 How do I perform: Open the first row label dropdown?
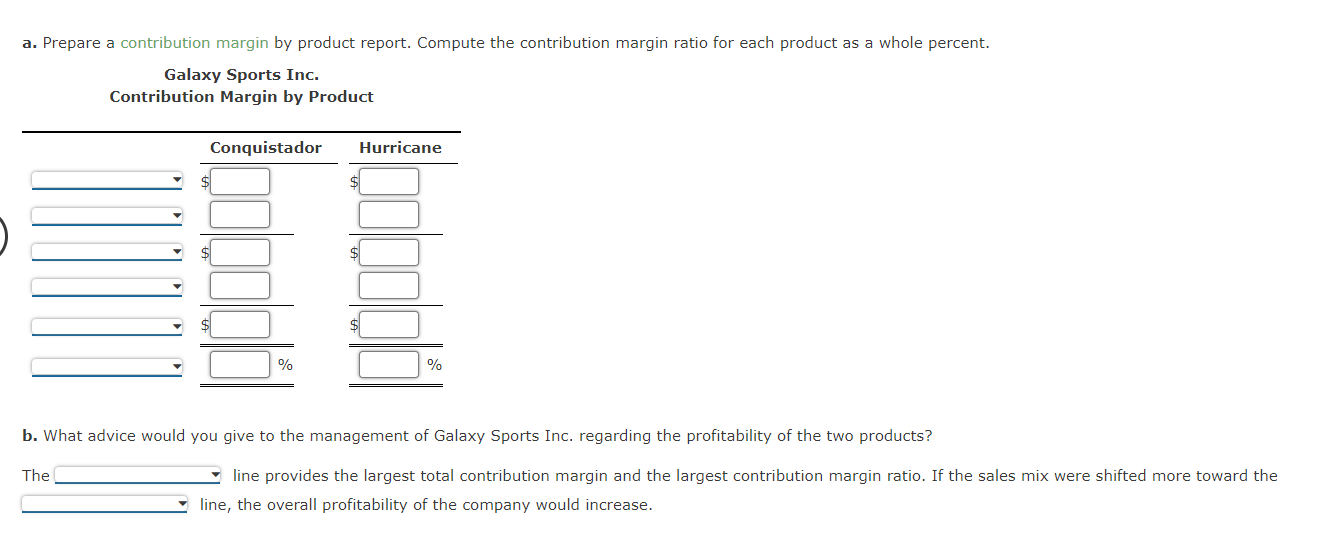[x=107, y=181]
